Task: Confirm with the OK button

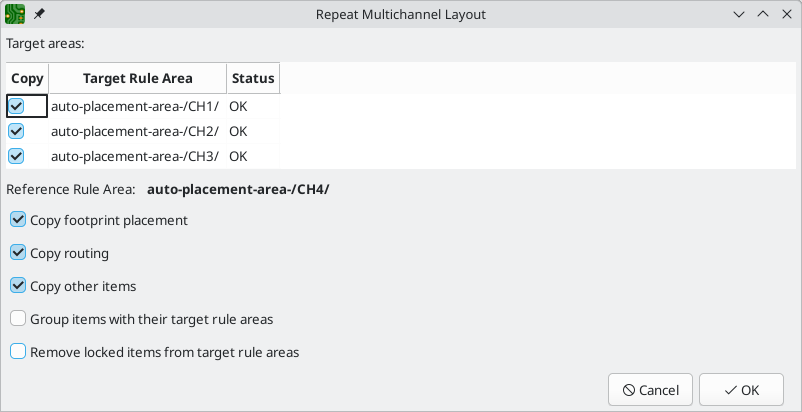Action: [x=741, y=391]
